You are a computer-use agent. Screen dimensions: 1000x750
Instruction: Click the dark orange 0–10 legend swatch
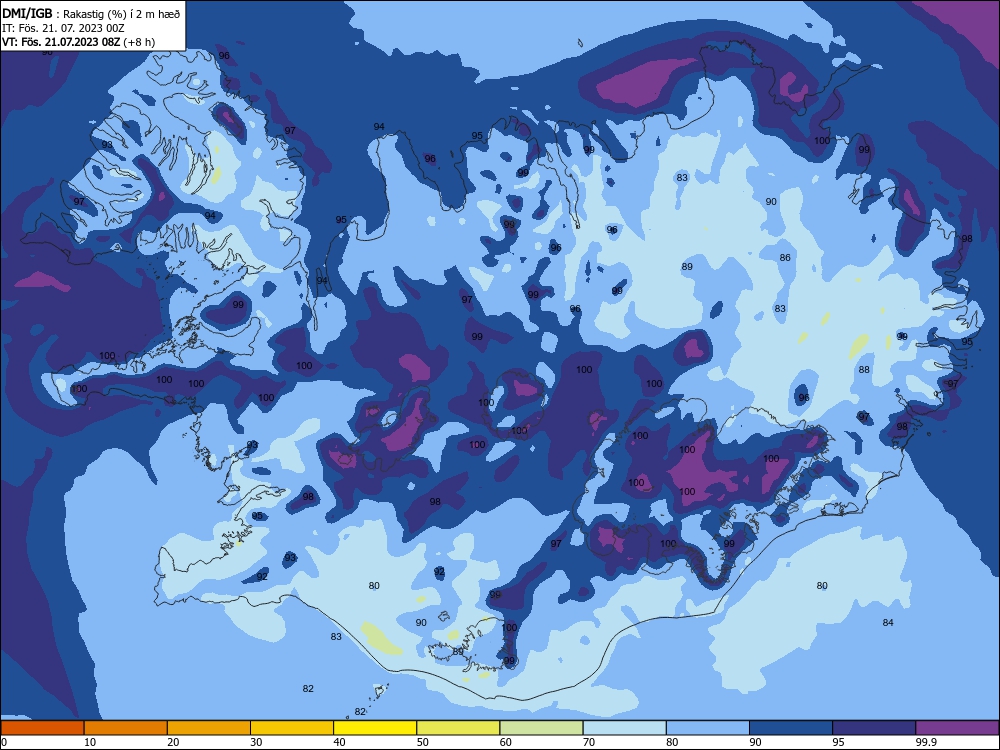point(42,728)
